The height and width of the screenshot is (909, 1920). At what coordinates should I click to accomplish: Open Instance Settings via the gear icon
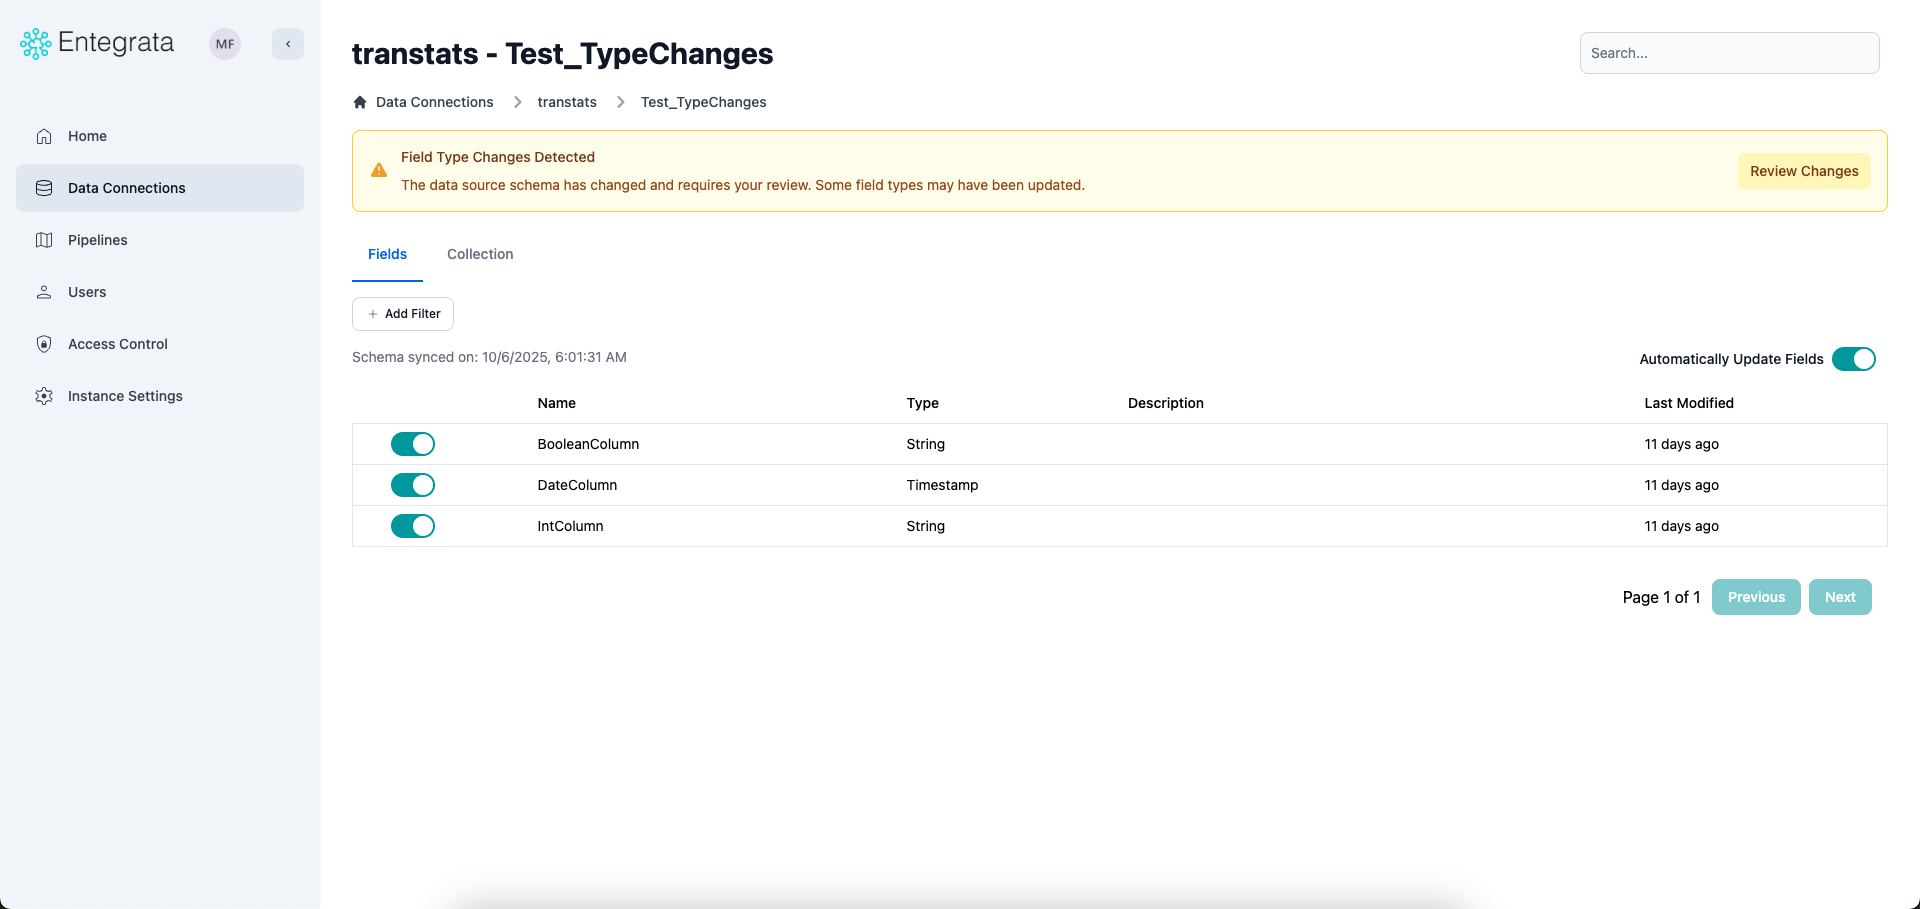tap(44, 395)
